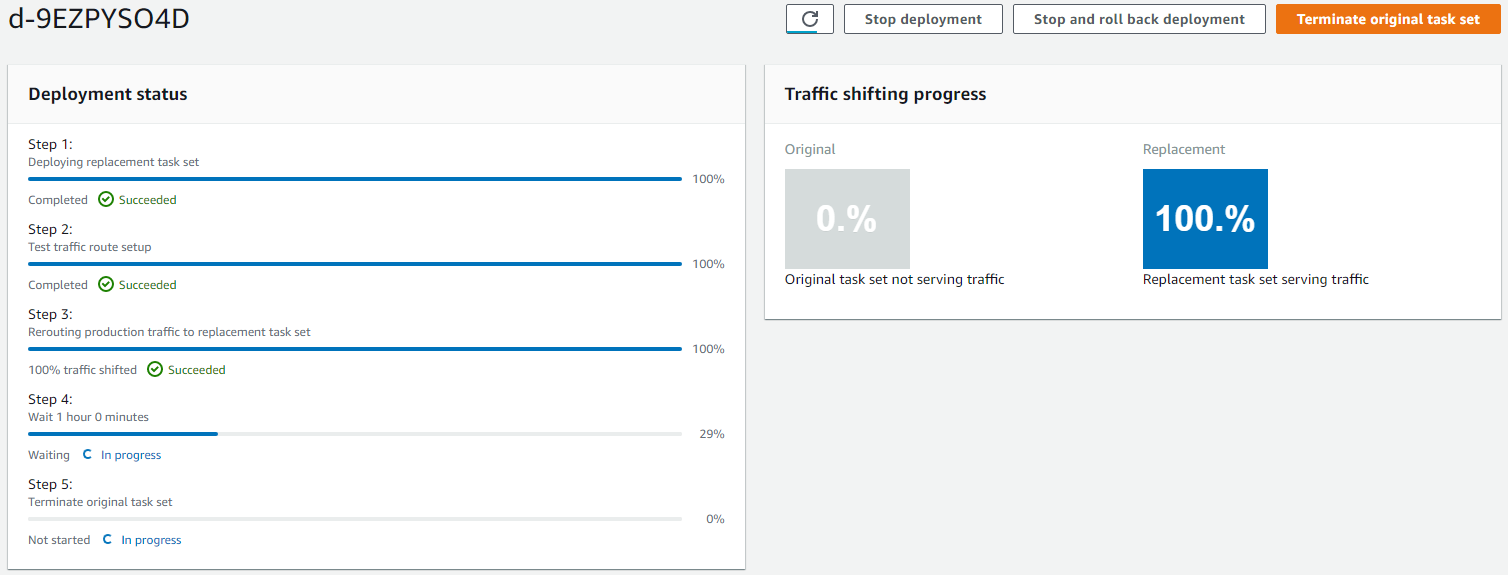Click the Step 5 terminate progress bar
1508x575 pixels.
355,519
